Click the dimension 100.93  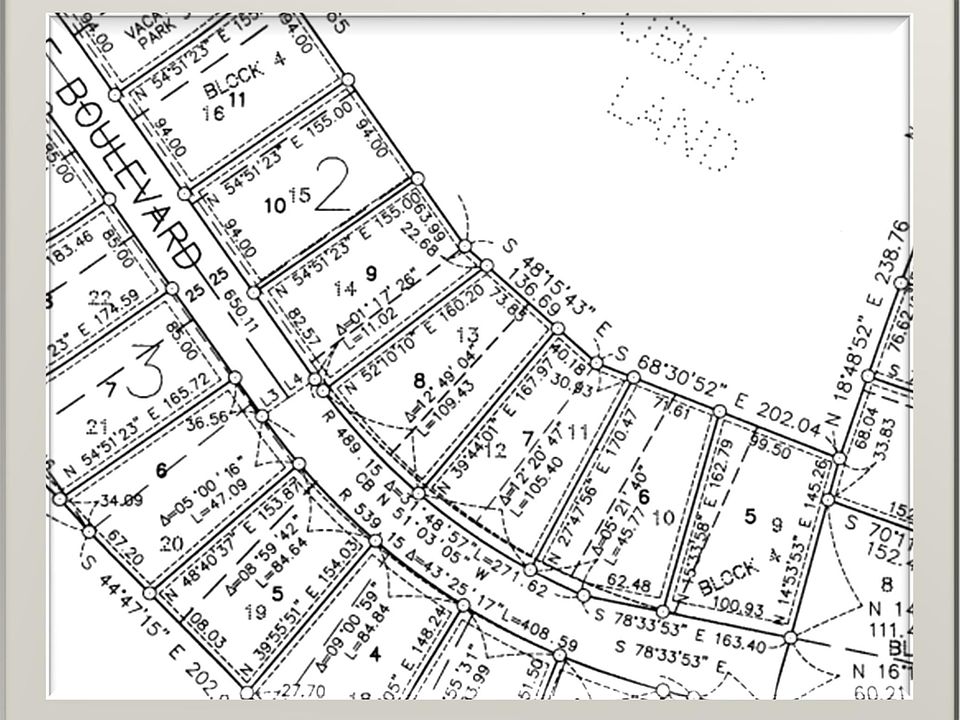(739, 606)
